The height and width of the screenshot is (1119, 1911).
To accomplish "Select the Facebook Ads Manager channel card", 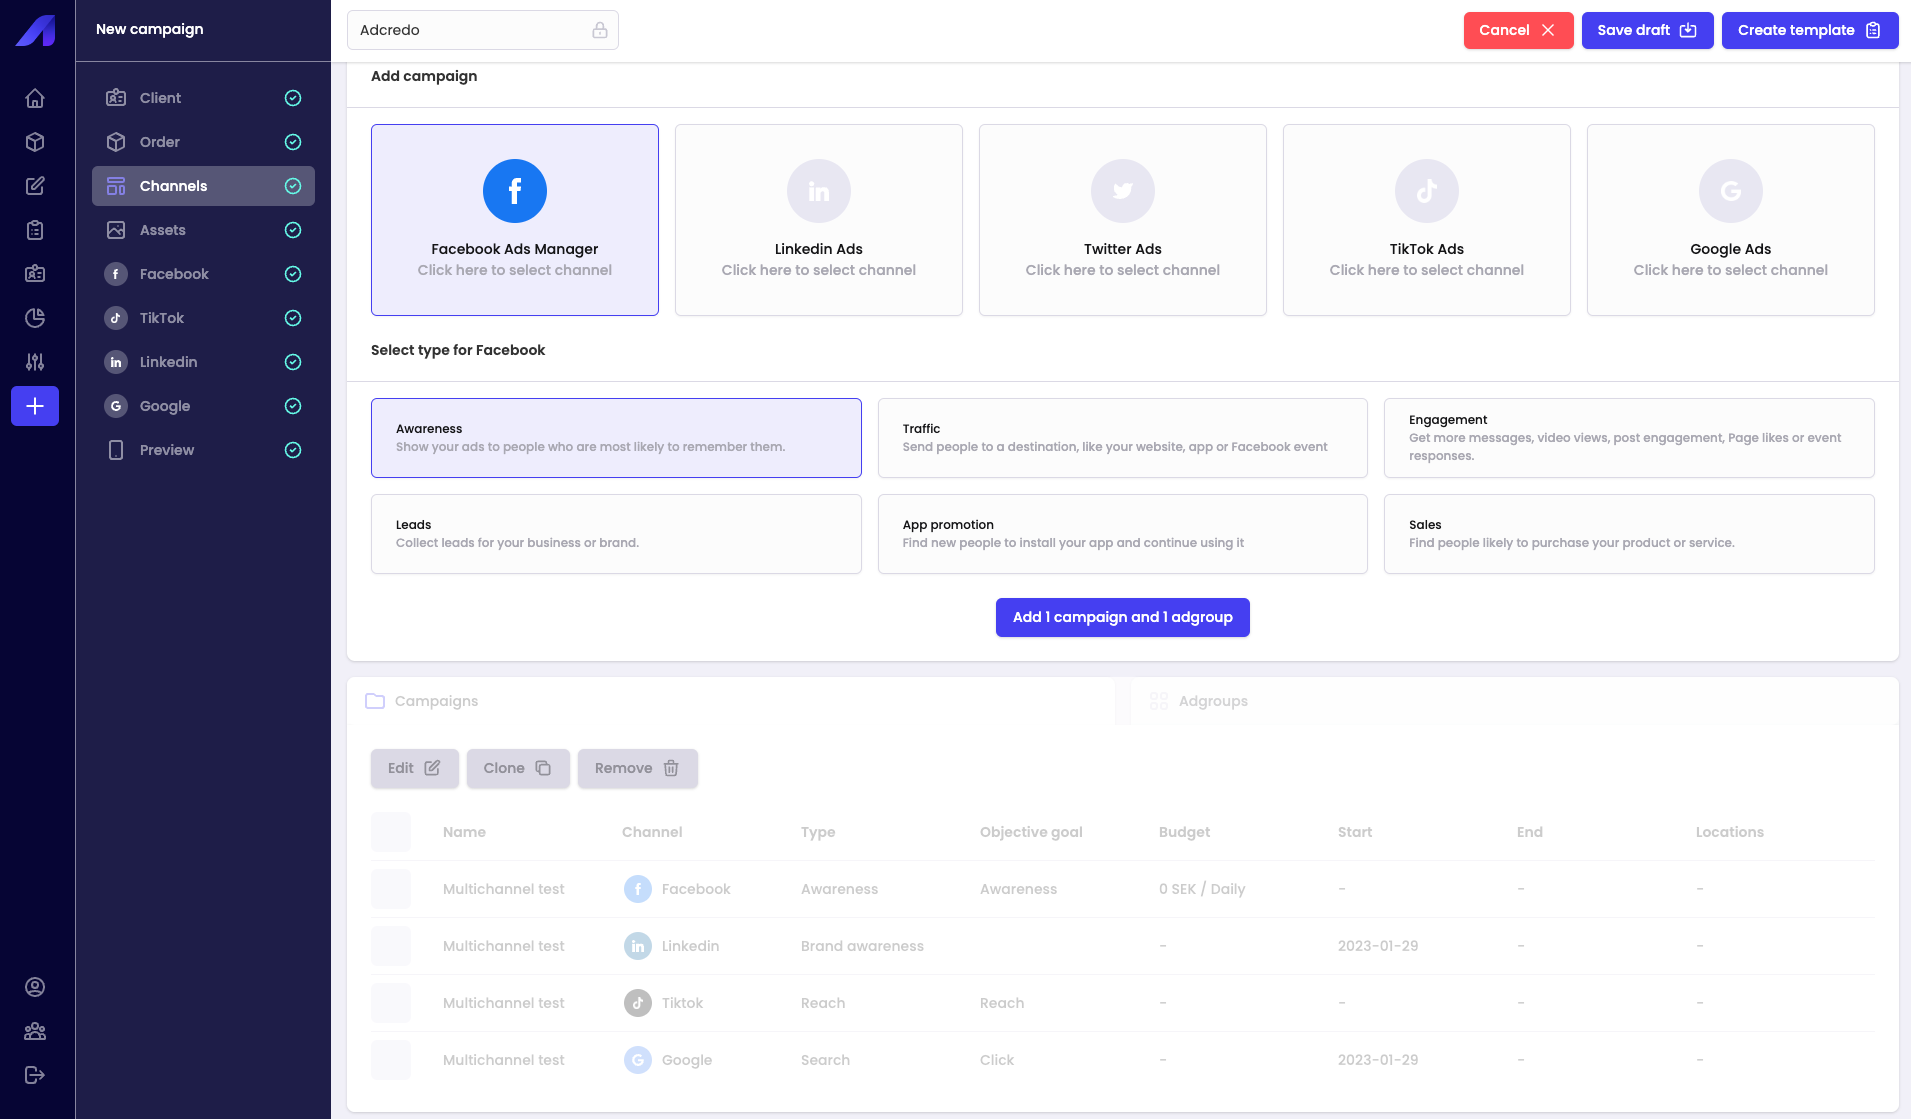I will coord(515,220).
